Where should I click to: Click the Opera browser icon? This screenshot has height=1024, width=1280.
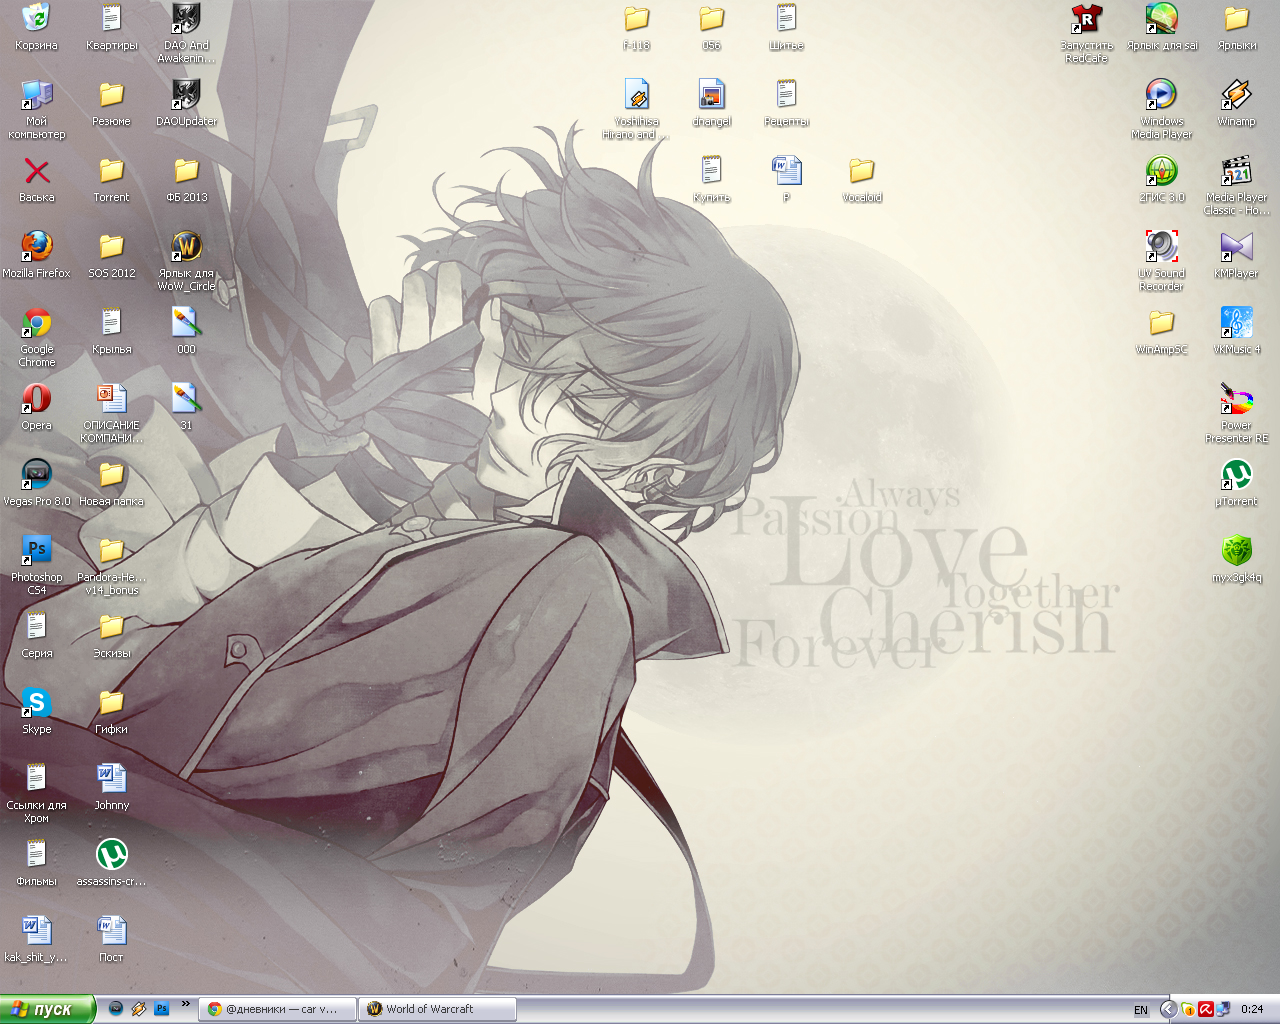click(37, 399)
